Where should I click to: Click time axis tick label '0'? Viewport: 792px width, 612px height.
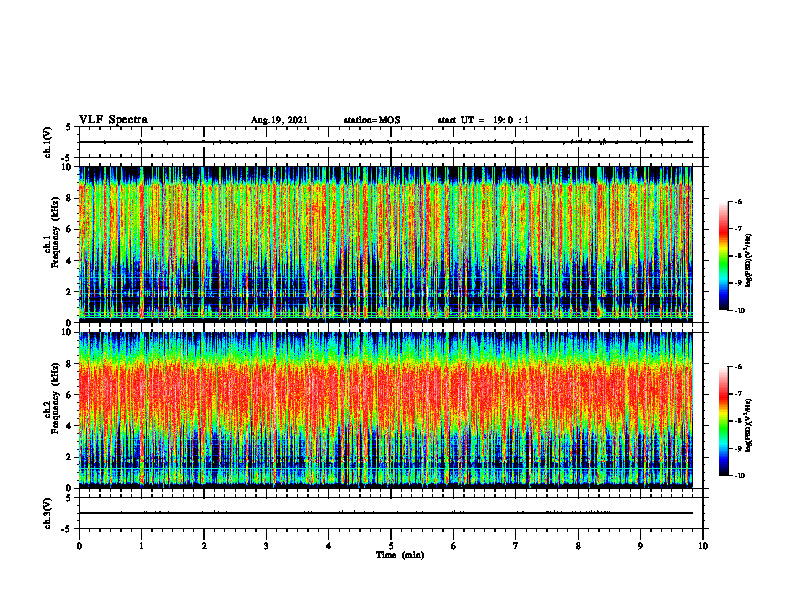click(x=79, y=546)
